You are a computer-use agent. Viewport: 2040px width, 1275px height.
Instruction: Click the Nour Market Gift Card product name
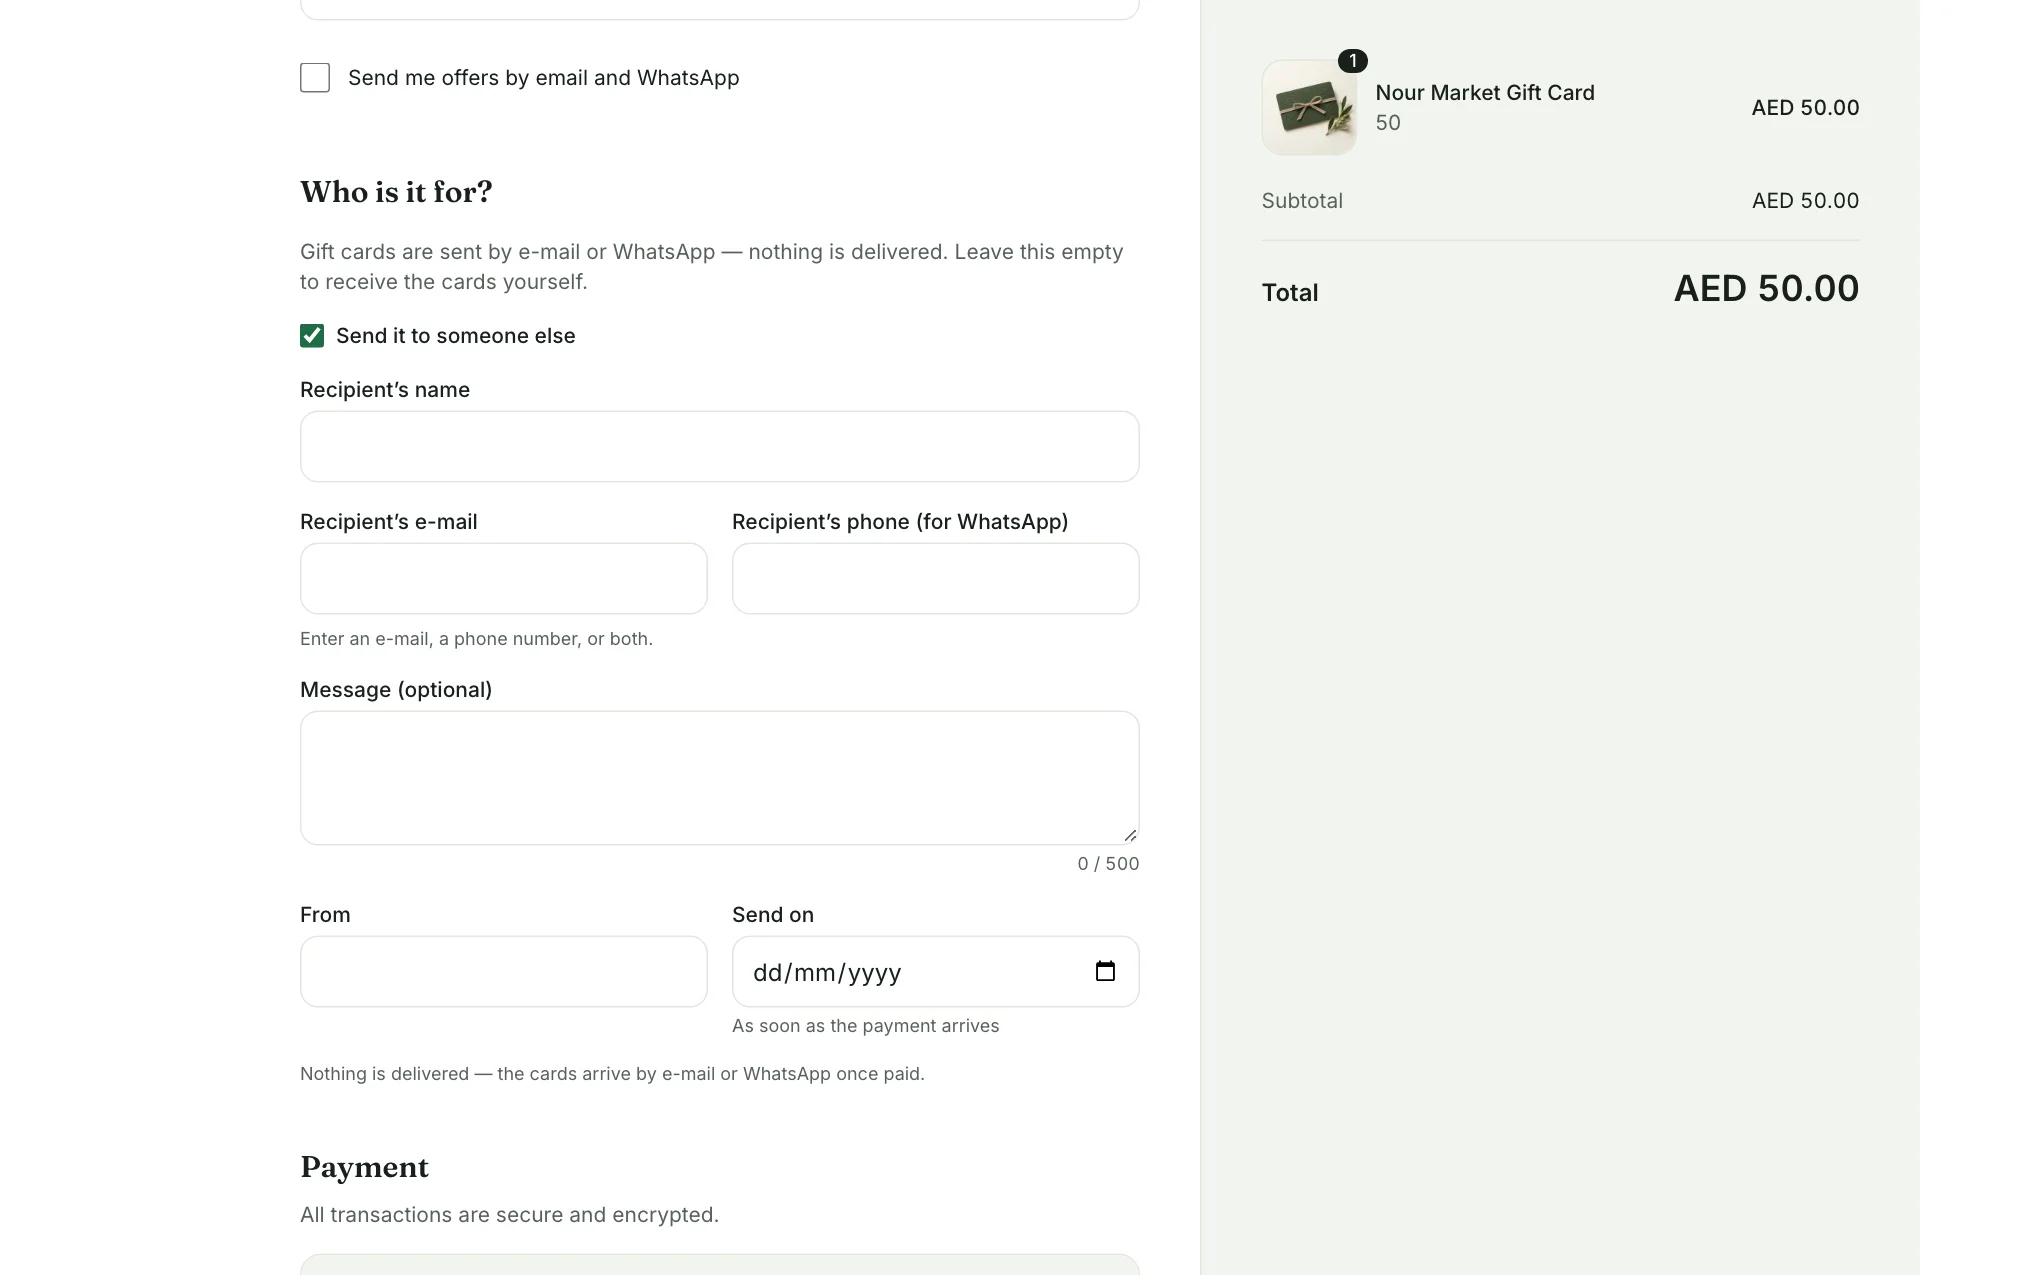(x=1485, y=93)
